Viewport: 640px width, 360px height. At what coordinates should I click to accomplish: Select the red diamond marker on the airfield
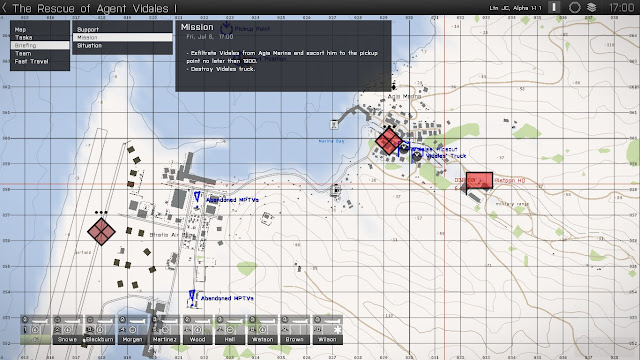tap(101, 231)
